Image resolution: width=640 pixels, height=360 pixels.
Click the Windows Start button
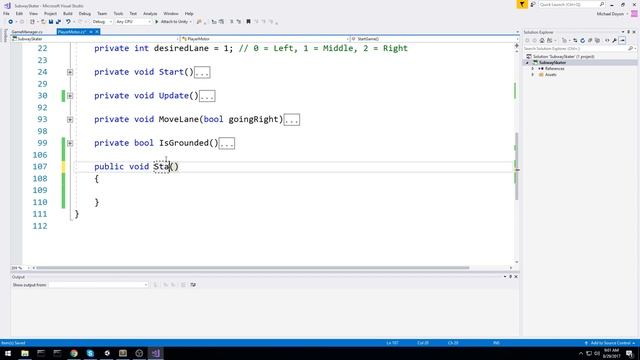[8, 353]
